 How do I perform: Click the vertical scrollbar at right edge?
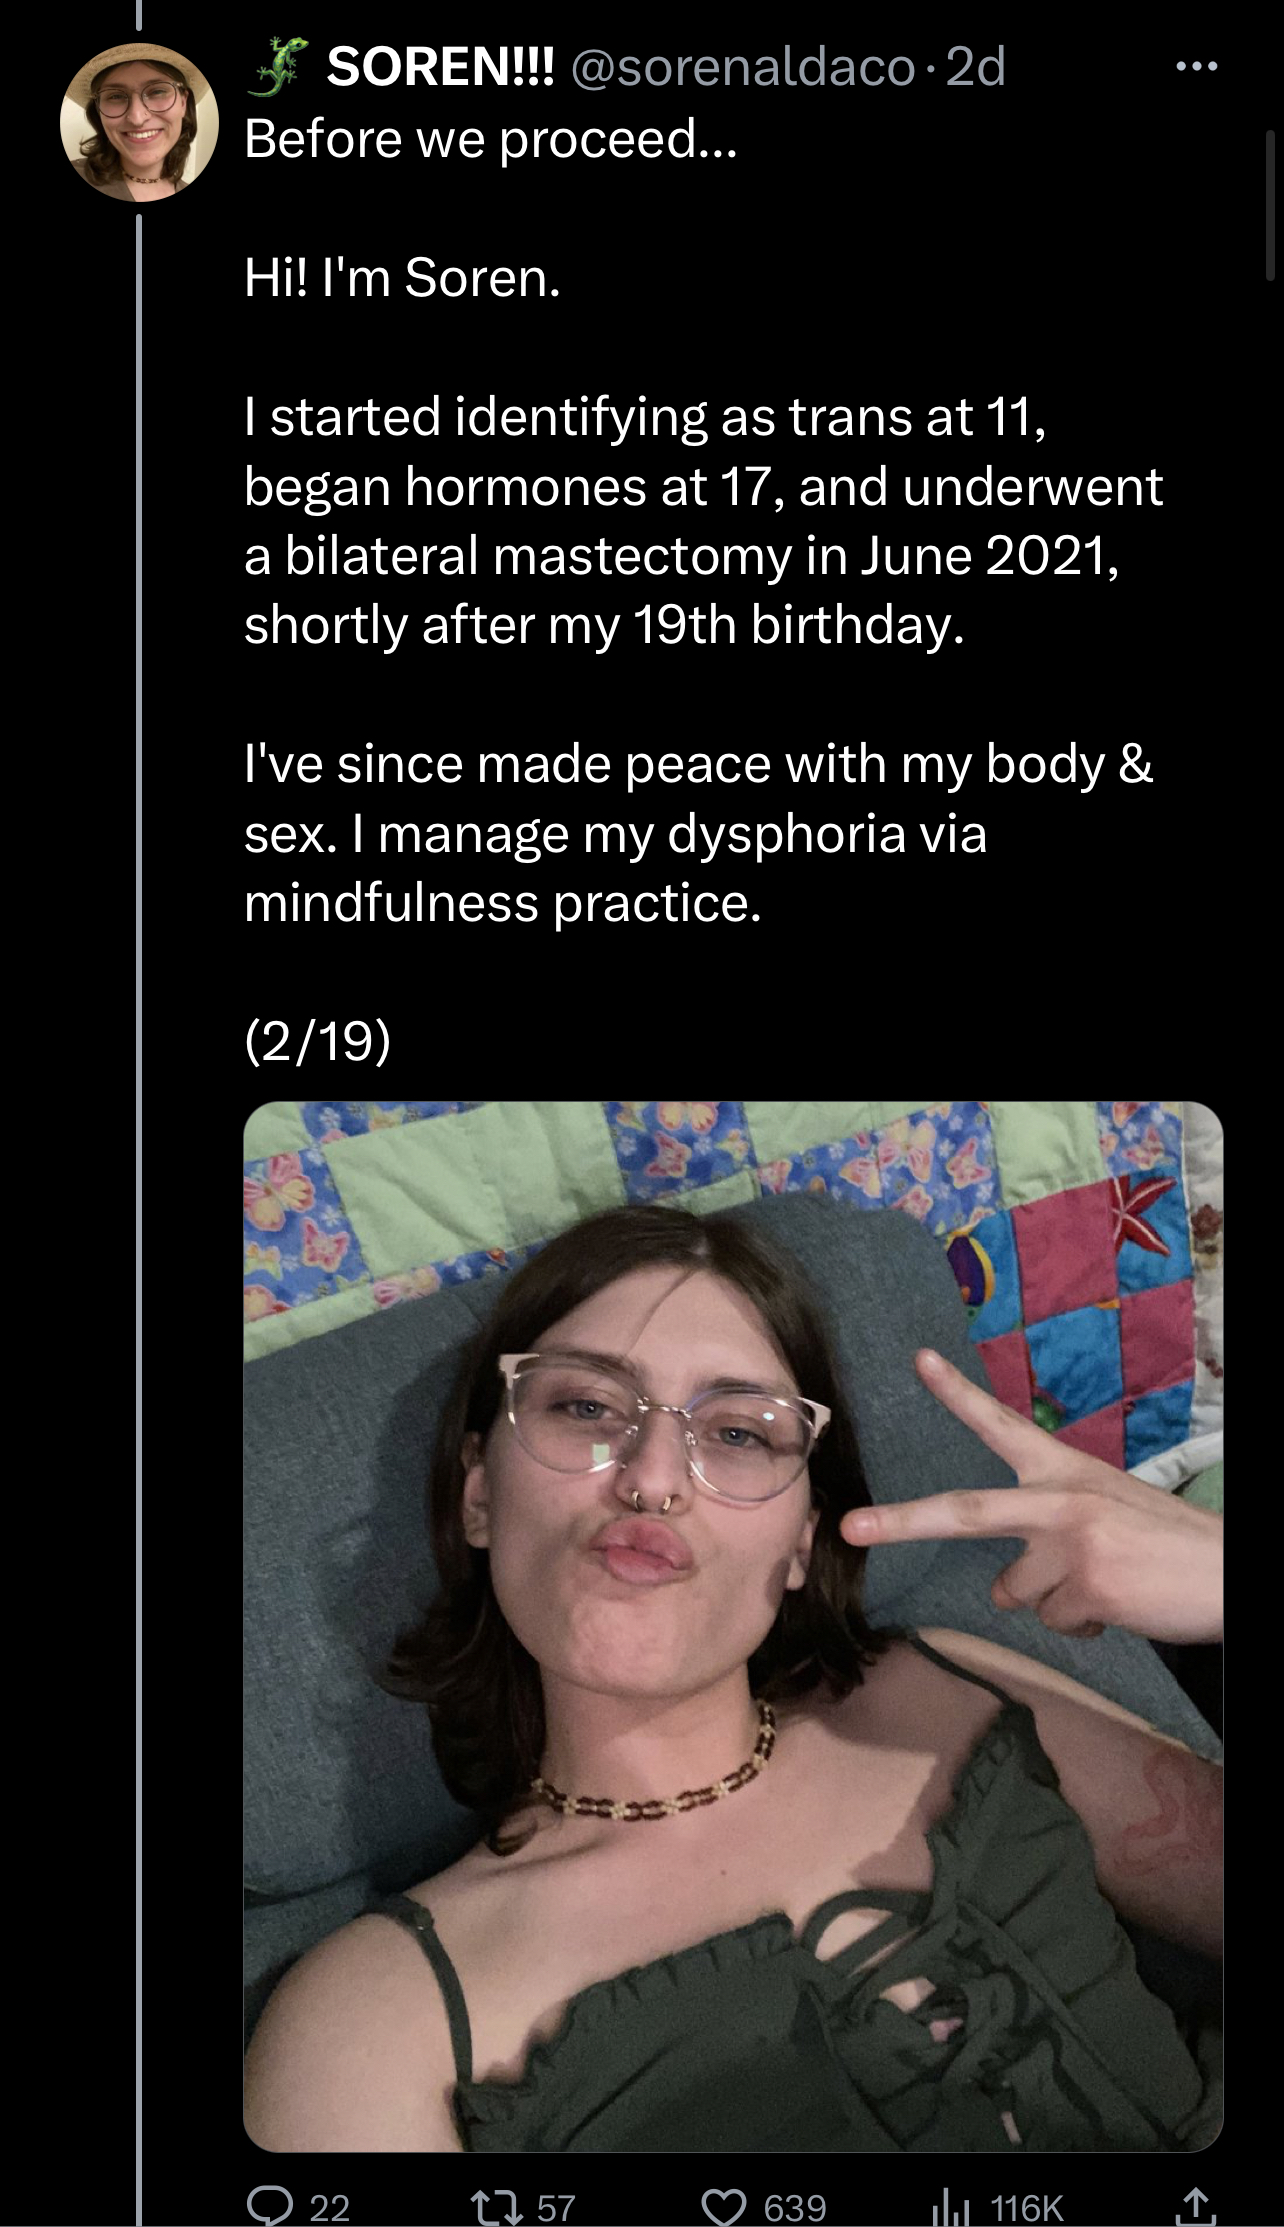(x=1270, y=205)
